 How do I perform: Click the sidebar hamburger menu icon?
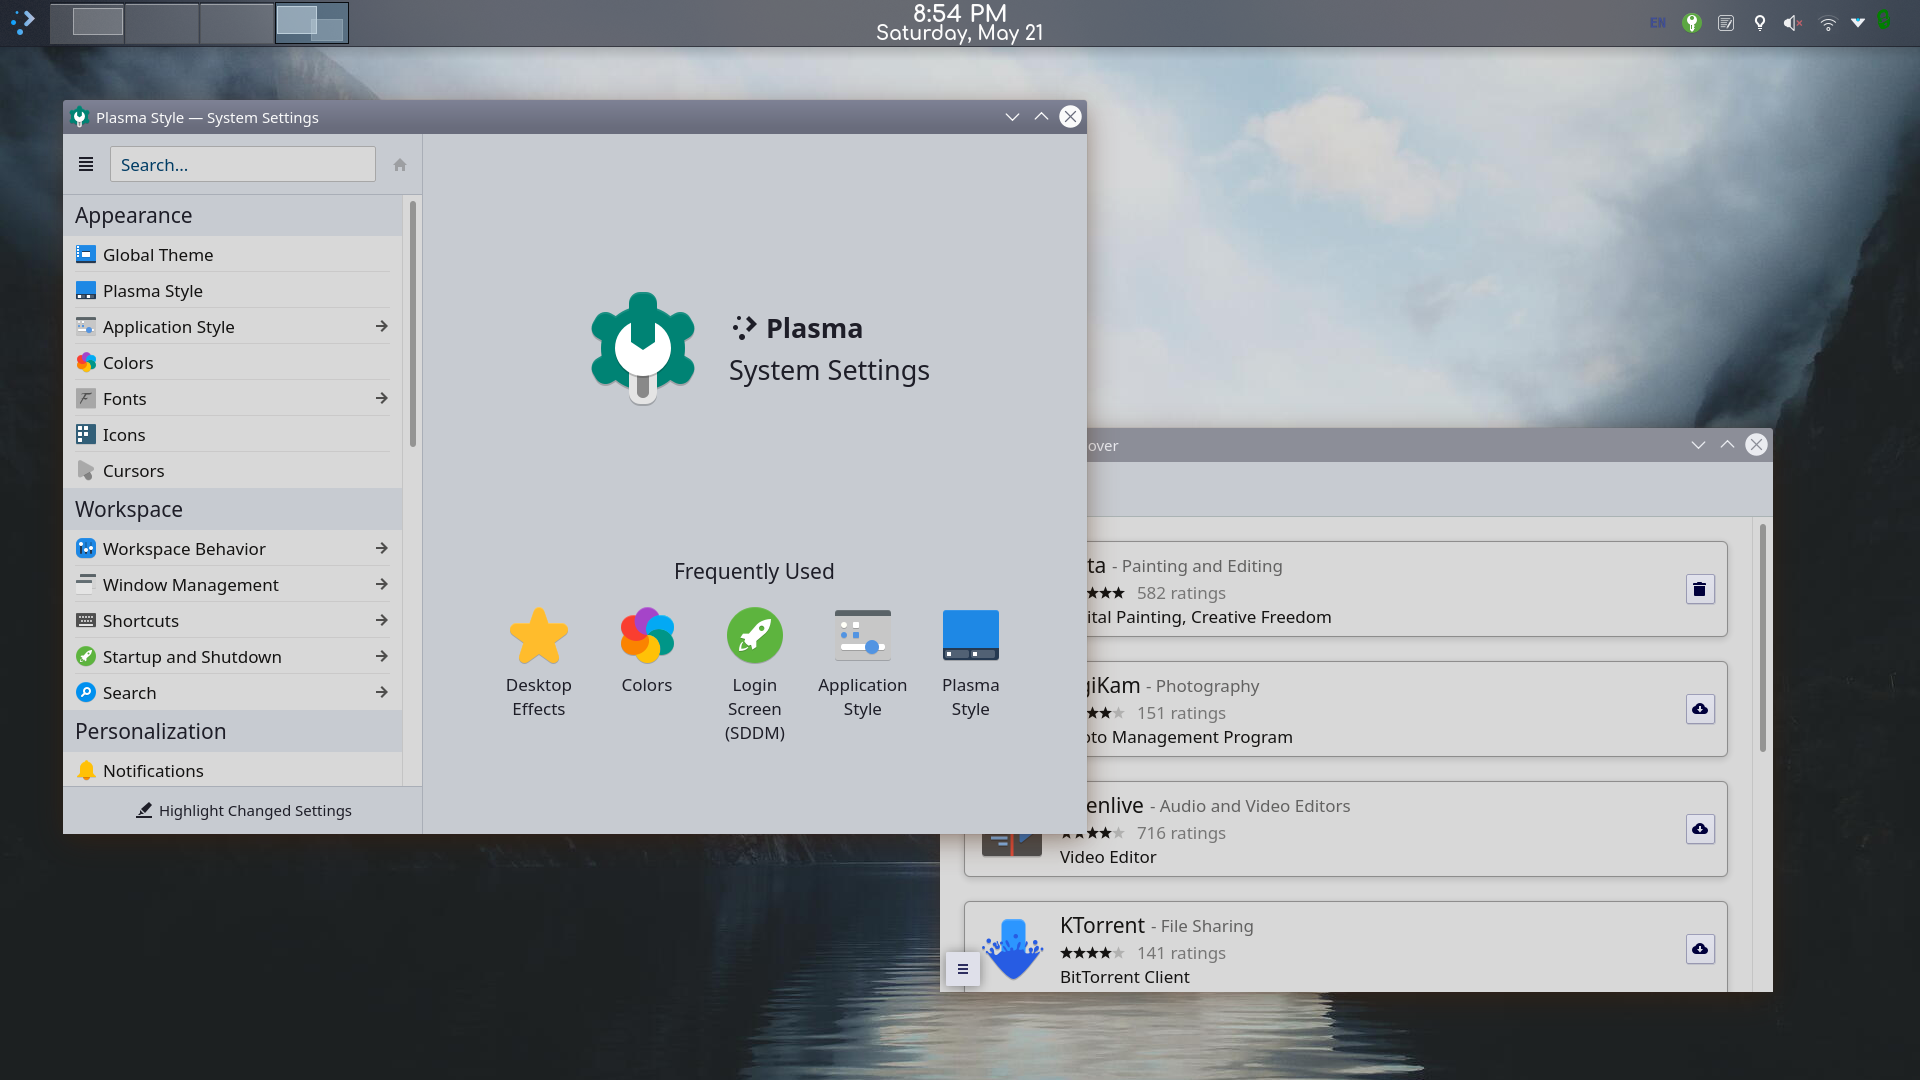pyautogui.click(x=86, y=164)
